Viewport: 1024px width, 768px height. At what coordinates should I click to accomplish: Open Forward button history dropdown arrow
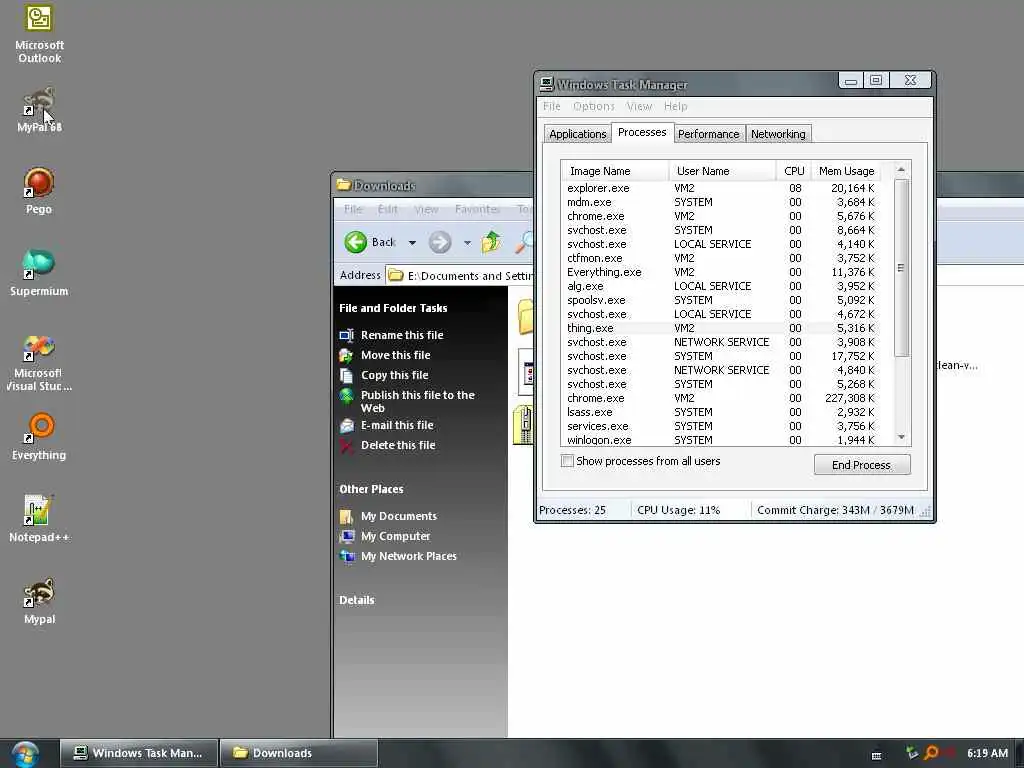pyautogui.click(x=467, y=243)
